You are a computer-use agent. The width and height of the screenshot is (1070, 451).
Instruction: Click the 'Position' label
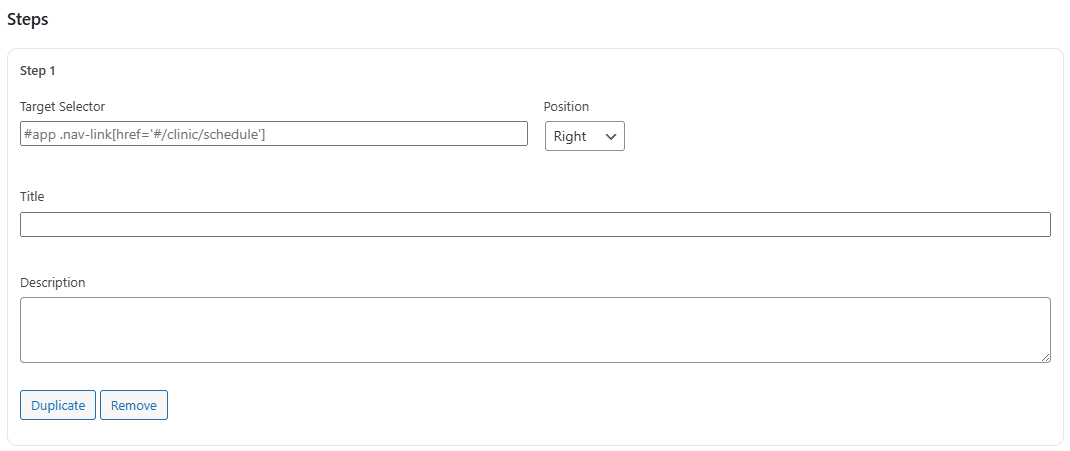566,106
